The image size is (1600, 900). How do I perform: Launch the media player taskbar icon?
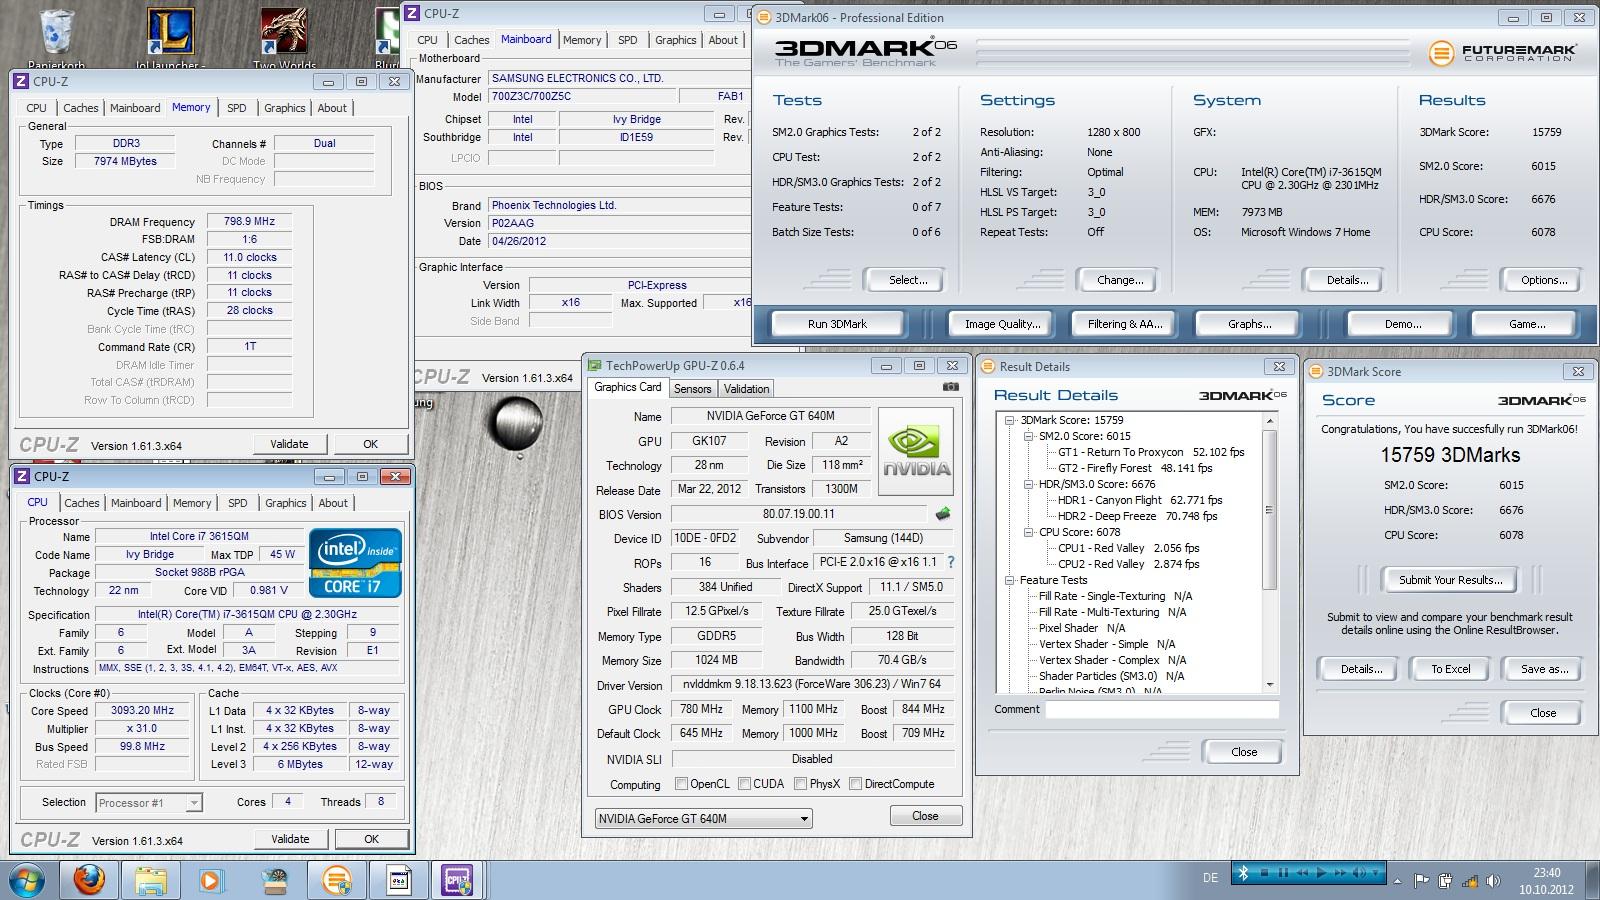(210, 881)
